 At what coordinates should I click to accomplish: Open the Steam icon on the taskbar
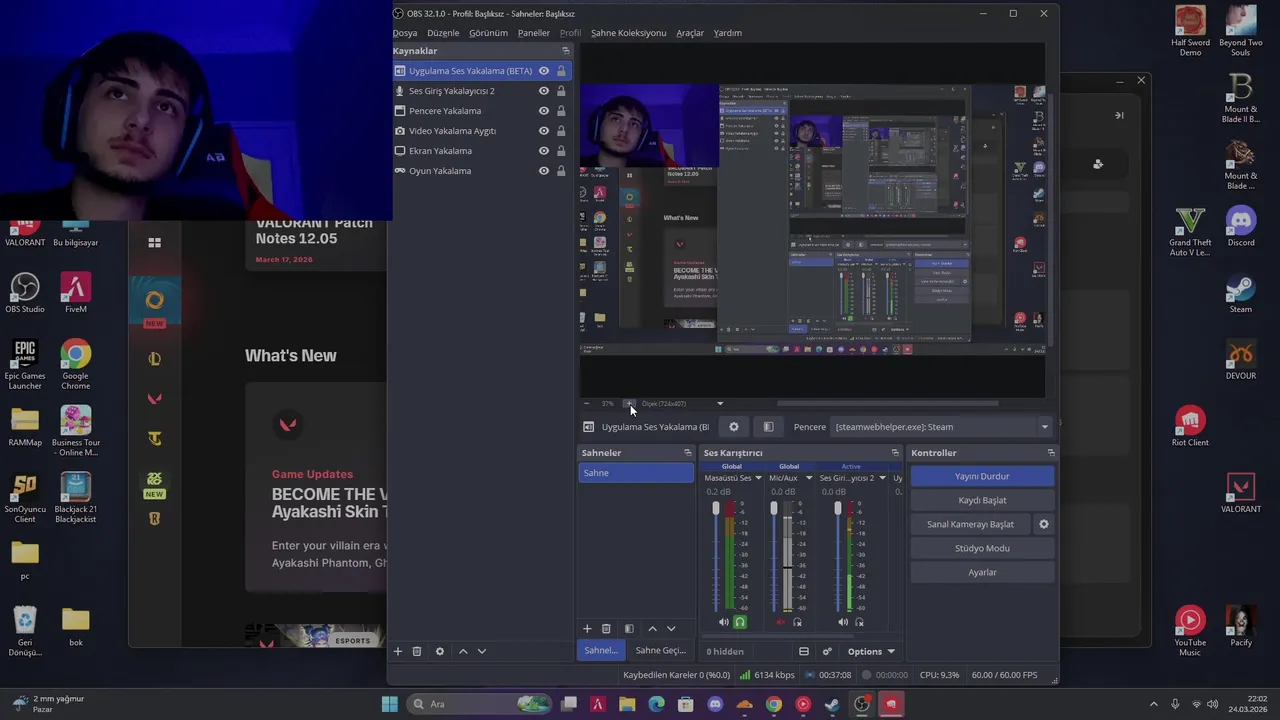(832, 705)
